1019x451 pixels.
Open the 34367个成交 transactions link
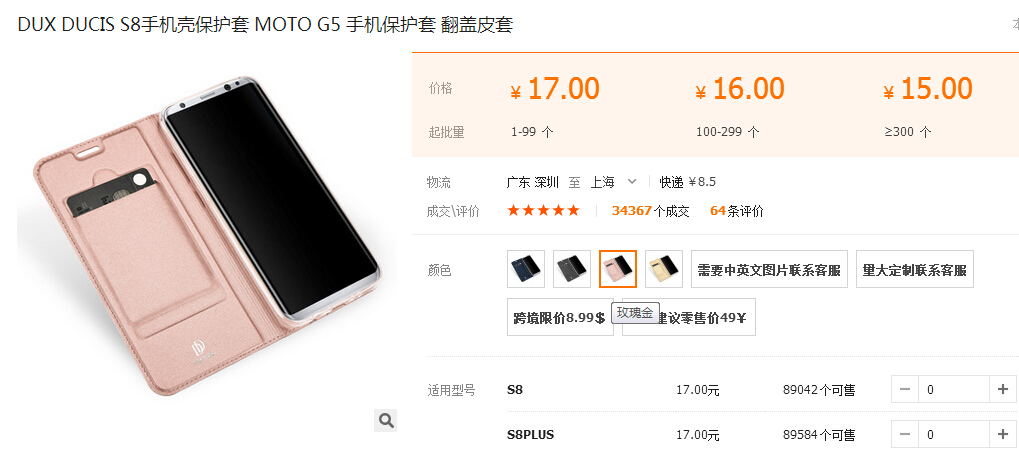pyautogui.click(x=651, y=211)
